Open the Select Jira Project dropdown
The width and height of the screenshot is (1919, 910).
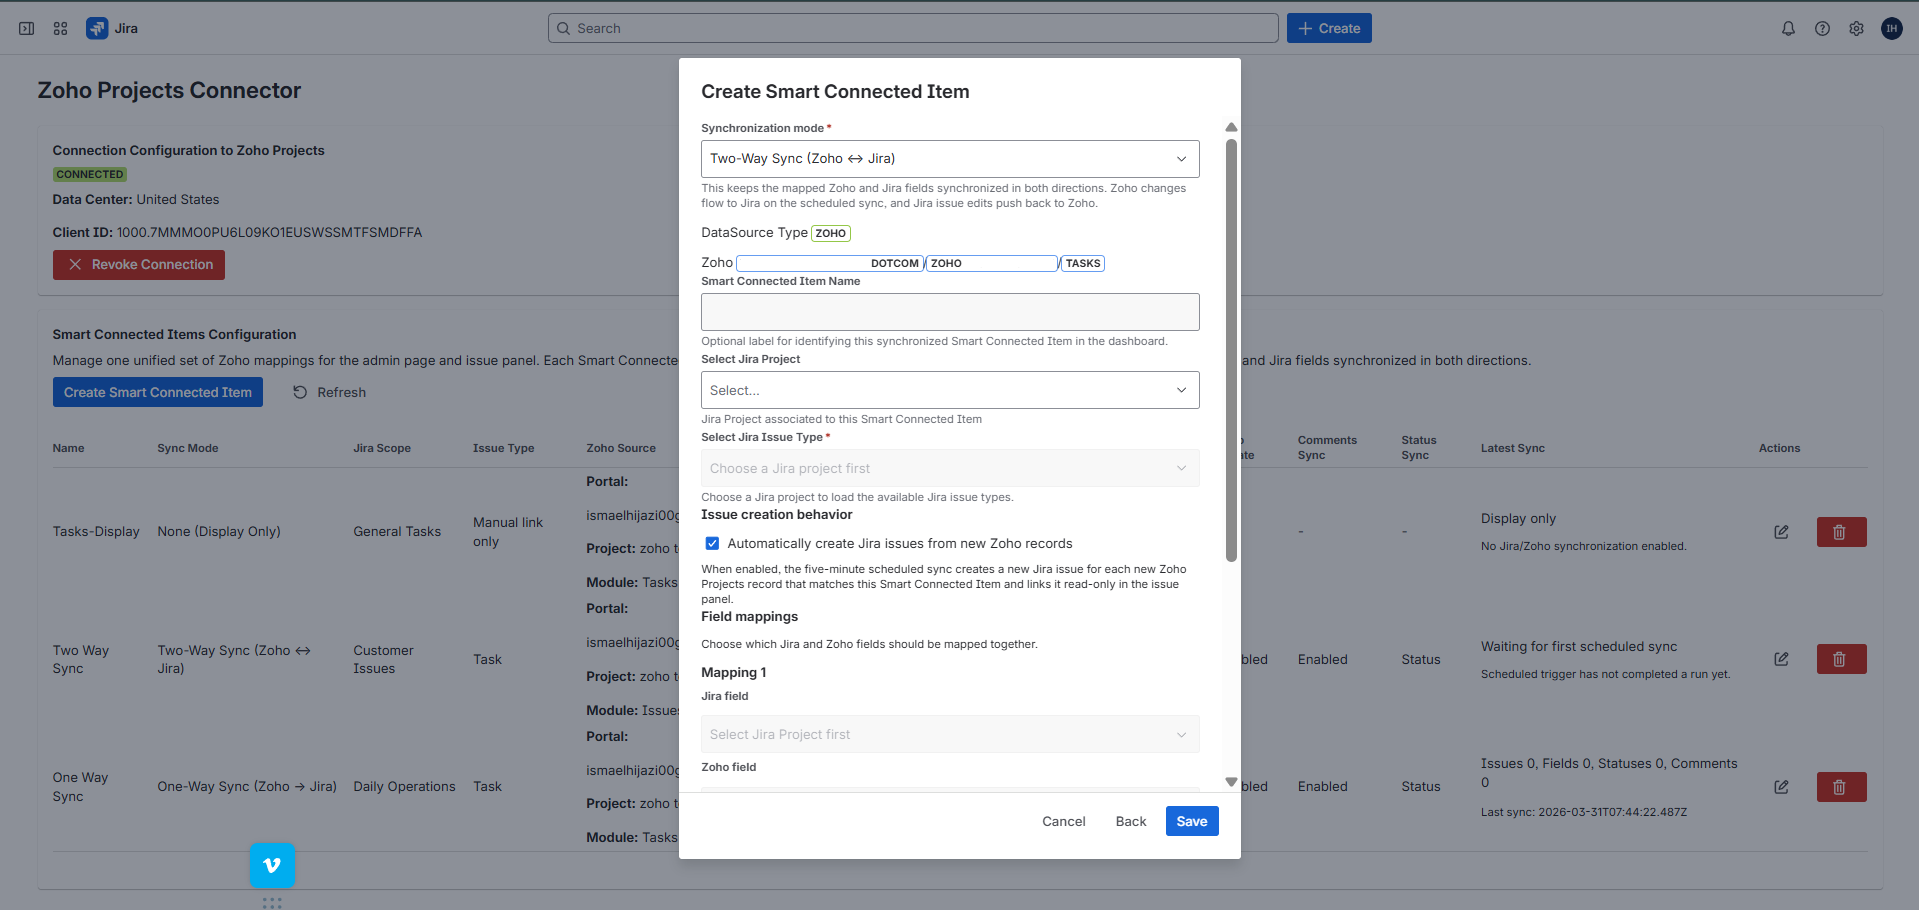click(948, 389)
